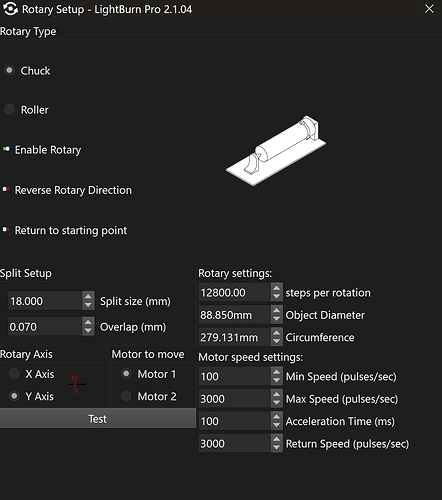Close the Rotary Setup window
Image resolution: width=442 pixels, height=500 pixels.
pyautogui.click(x=429, y=9)
